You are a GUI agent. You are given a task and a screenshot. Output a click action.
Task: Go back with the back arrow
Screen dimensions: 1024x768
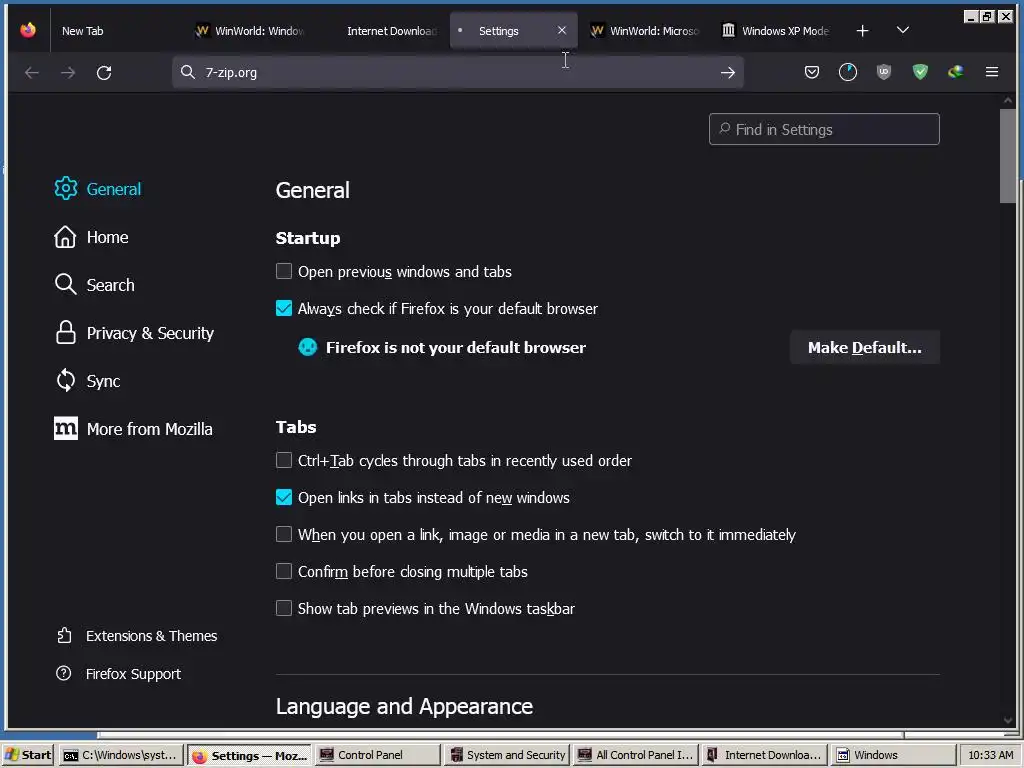tap(31, 72)
